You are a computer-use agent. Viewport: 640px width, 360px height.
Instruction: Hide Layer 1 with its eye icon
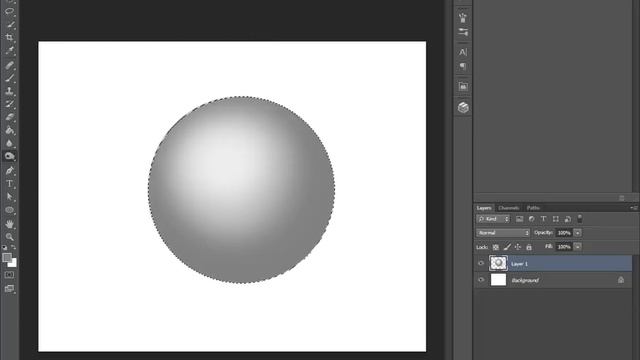(x=481, y=264)
